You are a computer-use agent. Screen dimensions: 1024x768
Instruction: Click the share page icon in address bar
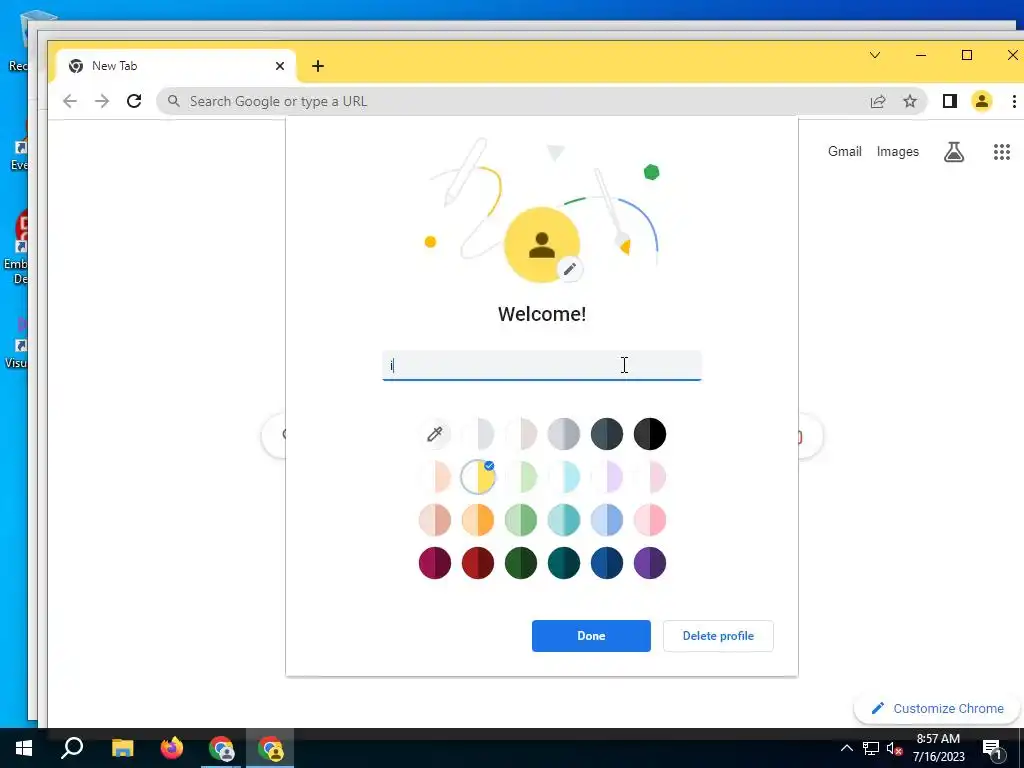[878, 101]
